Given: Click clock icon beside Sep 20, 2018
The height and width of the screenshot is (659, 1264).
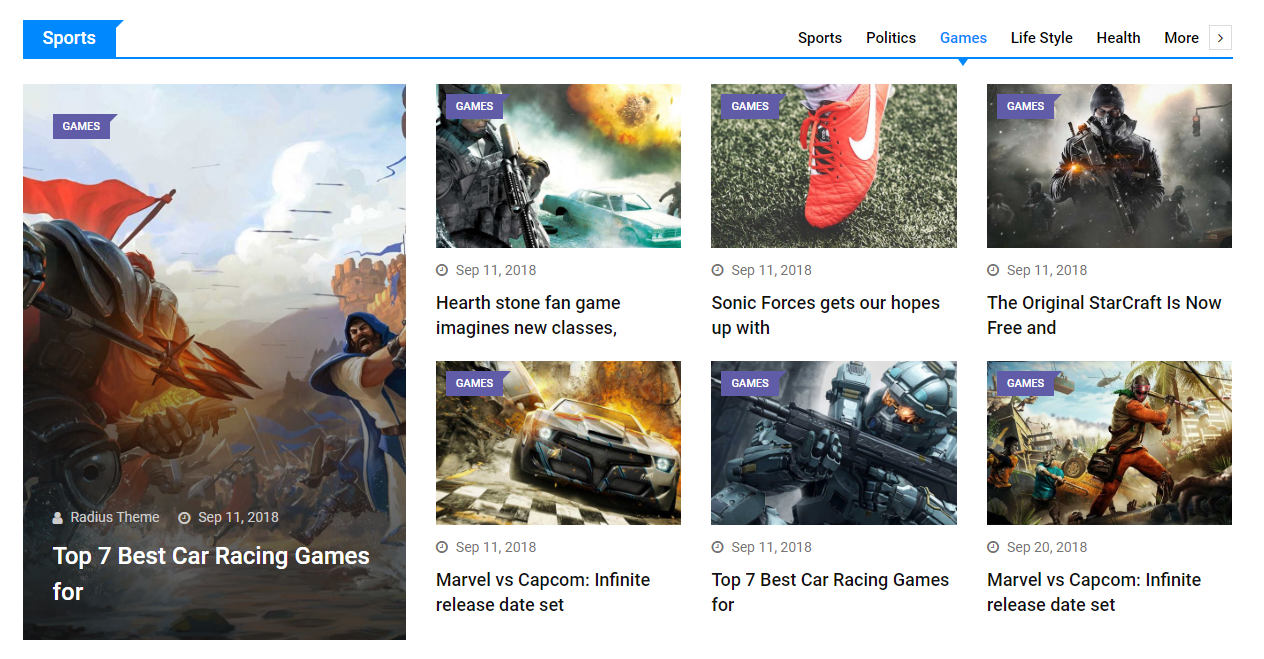Looking at the screenshot, I should (x=993, y=547).
